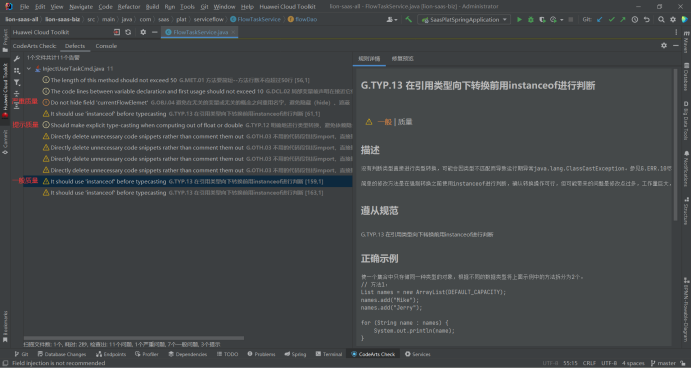Hide the rule detail pane with minus icon
The image size is (692, 368).
point(676,45)
